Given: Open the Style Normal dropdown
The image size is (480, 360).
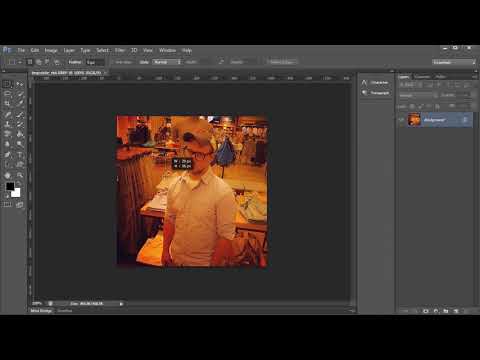Looking at the screenshot, I should [167, 62].
